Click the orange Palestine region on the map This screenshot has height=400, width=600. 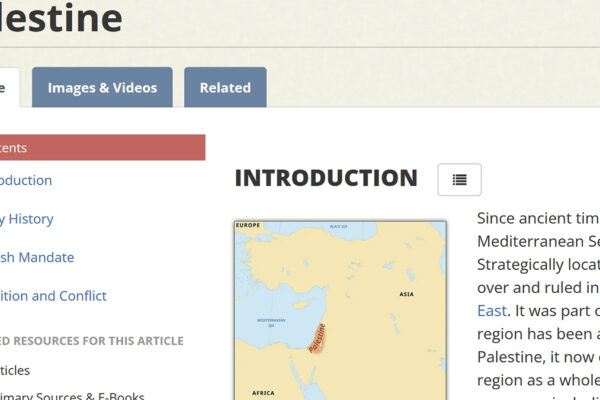[317, 338]
